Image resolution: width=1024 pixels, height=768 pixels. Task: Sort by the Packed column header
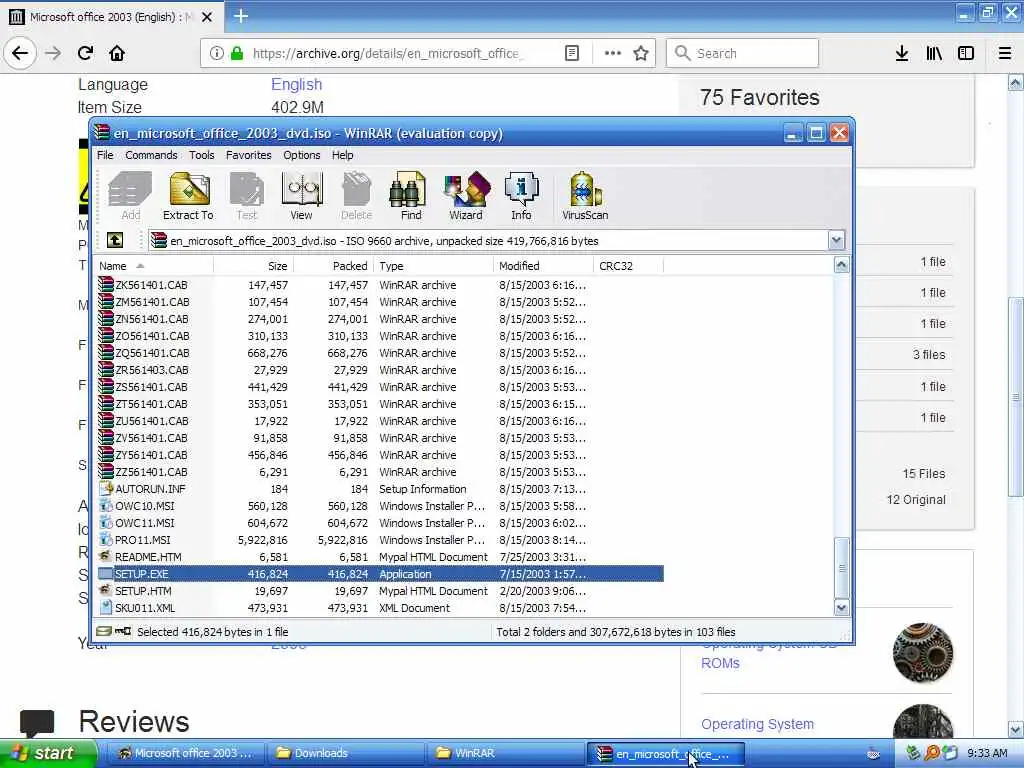pos(334,266)
